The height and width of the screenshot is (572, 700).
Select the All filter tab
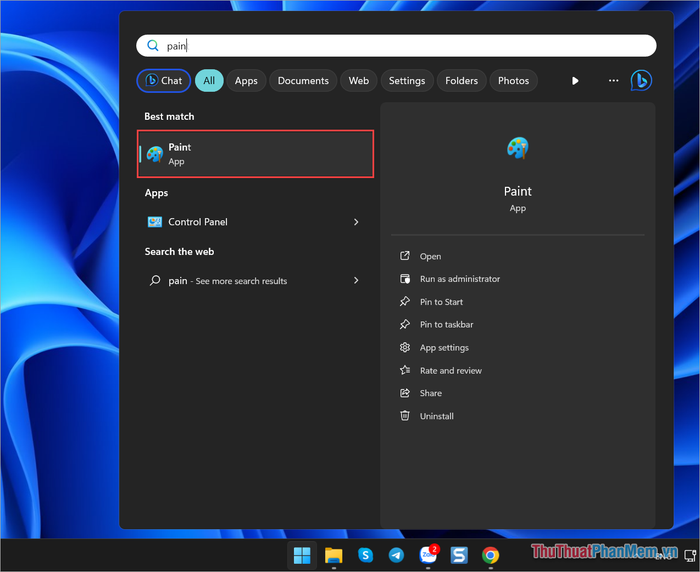[x=209, y=81]
